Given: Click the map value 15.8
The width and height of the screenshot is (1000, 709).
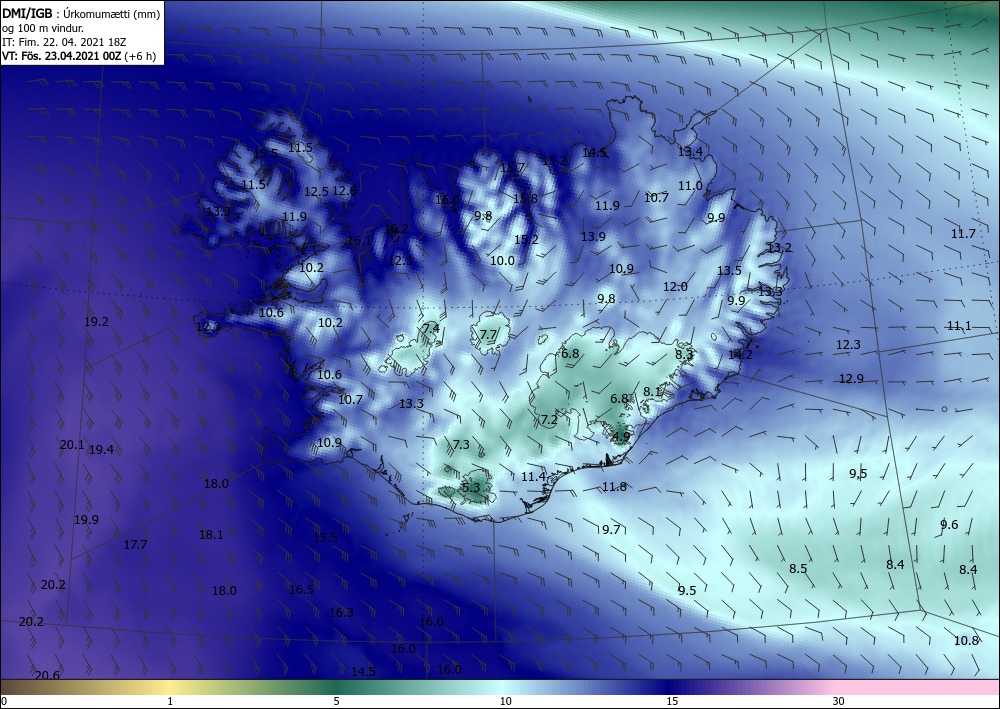Looking at the screenshot, I should pos(526,198).
